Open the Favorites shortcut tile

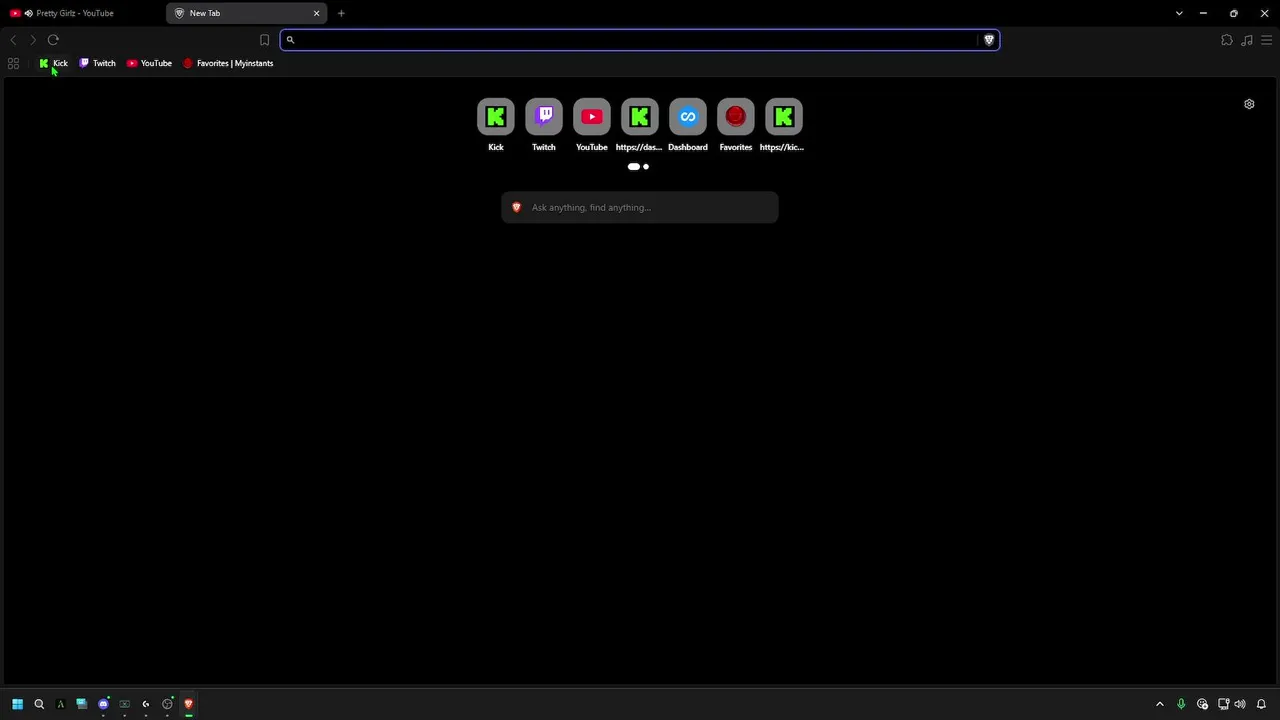point(736,117)
